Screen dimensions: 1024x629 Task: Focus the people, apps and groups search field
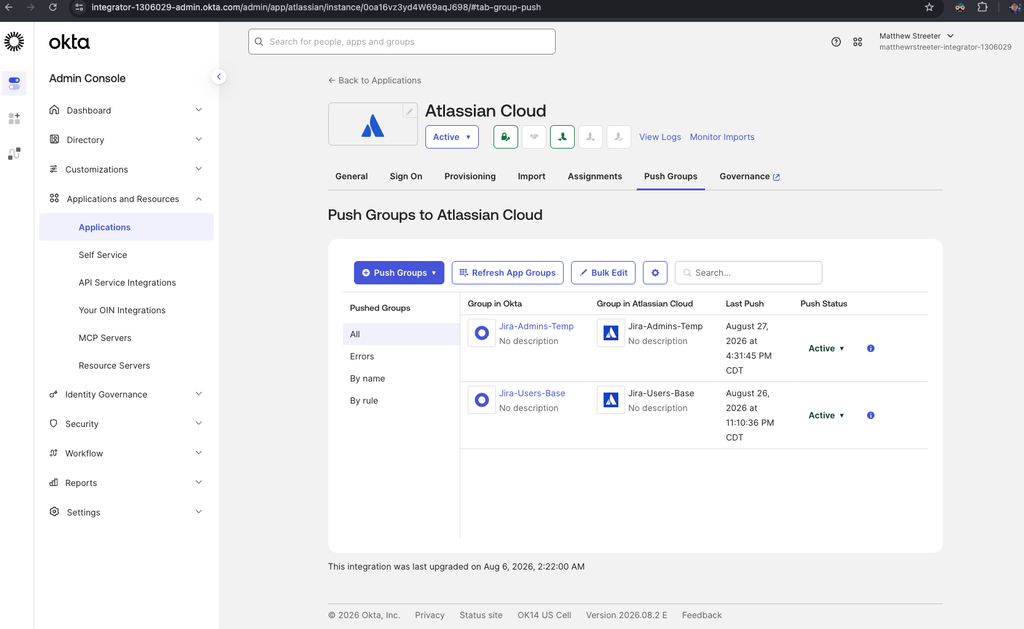pos(402,42)
